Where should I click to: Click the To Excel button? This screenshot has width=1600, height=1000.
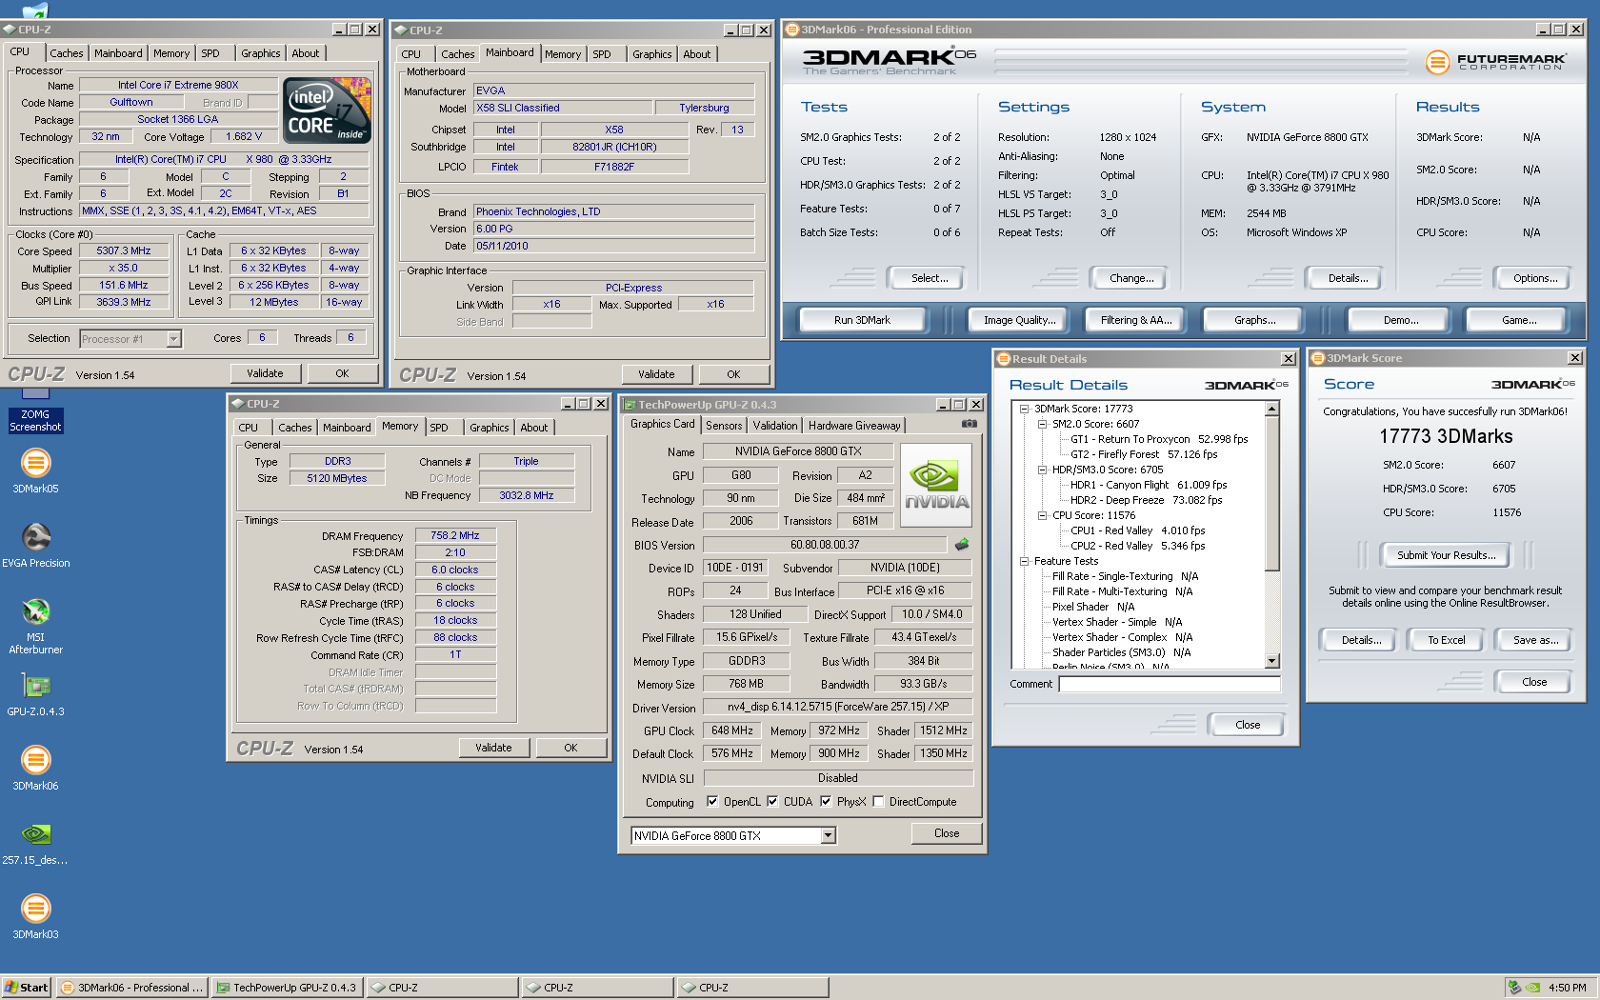click(x=1446, y=640)
